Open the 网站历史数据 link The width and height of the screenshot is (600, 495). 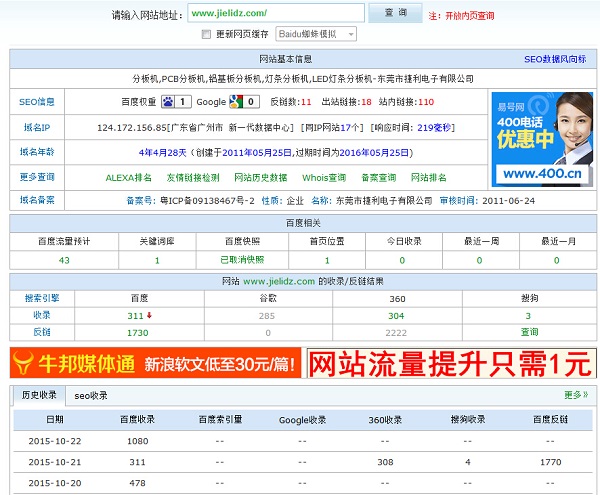coord(261,177)
